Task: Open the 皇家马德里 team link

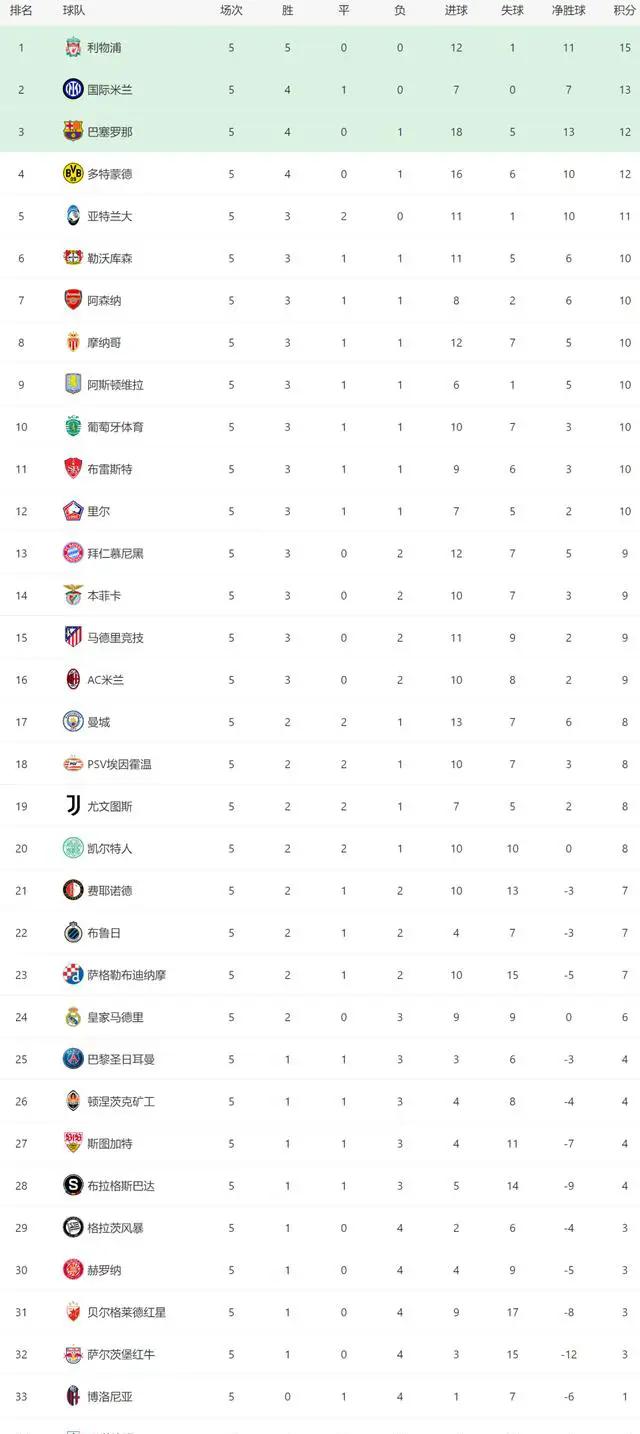Action: click(115, 1017)
